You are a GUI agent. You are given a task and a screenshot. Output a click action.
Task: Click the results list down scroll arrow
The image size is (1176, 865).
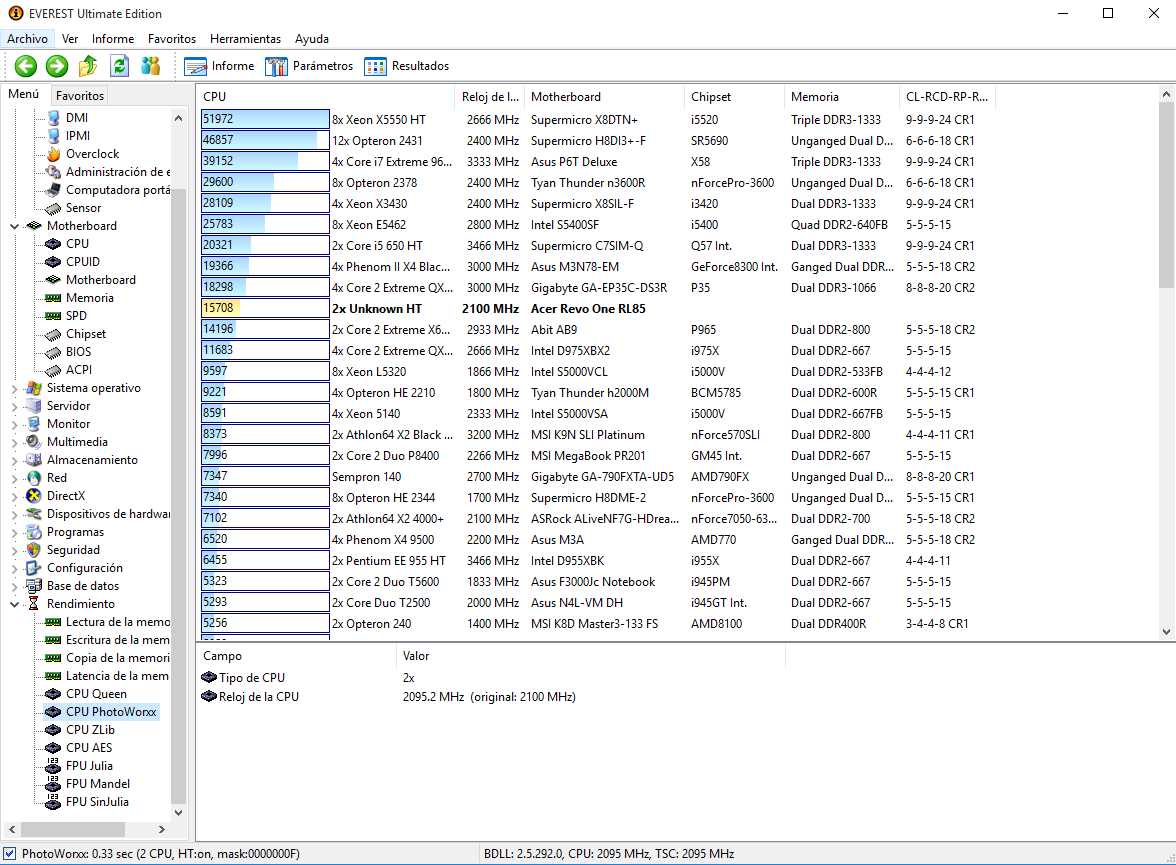(x=1166, y=632)
